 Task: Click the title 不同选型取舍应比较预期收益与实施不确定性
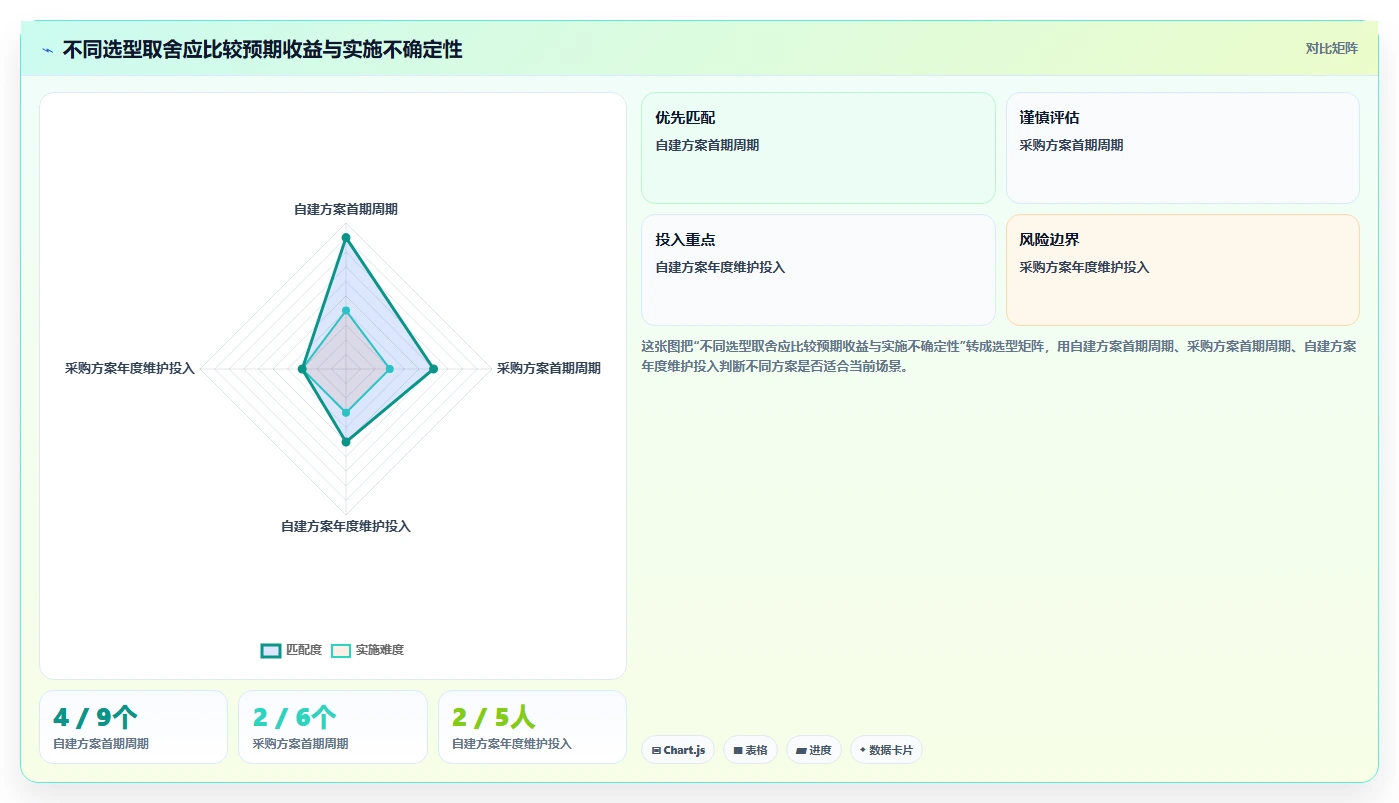coord(262,50)
